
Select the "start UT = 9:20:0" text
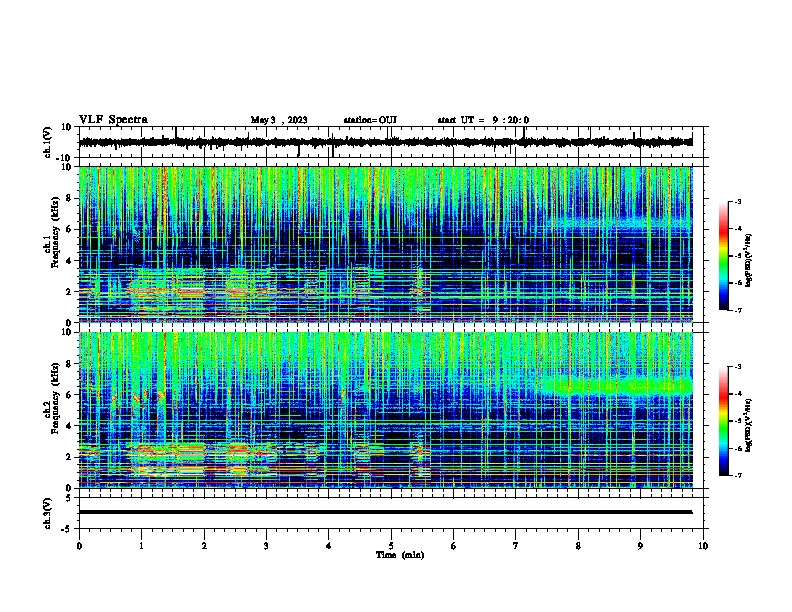point(483,120)
